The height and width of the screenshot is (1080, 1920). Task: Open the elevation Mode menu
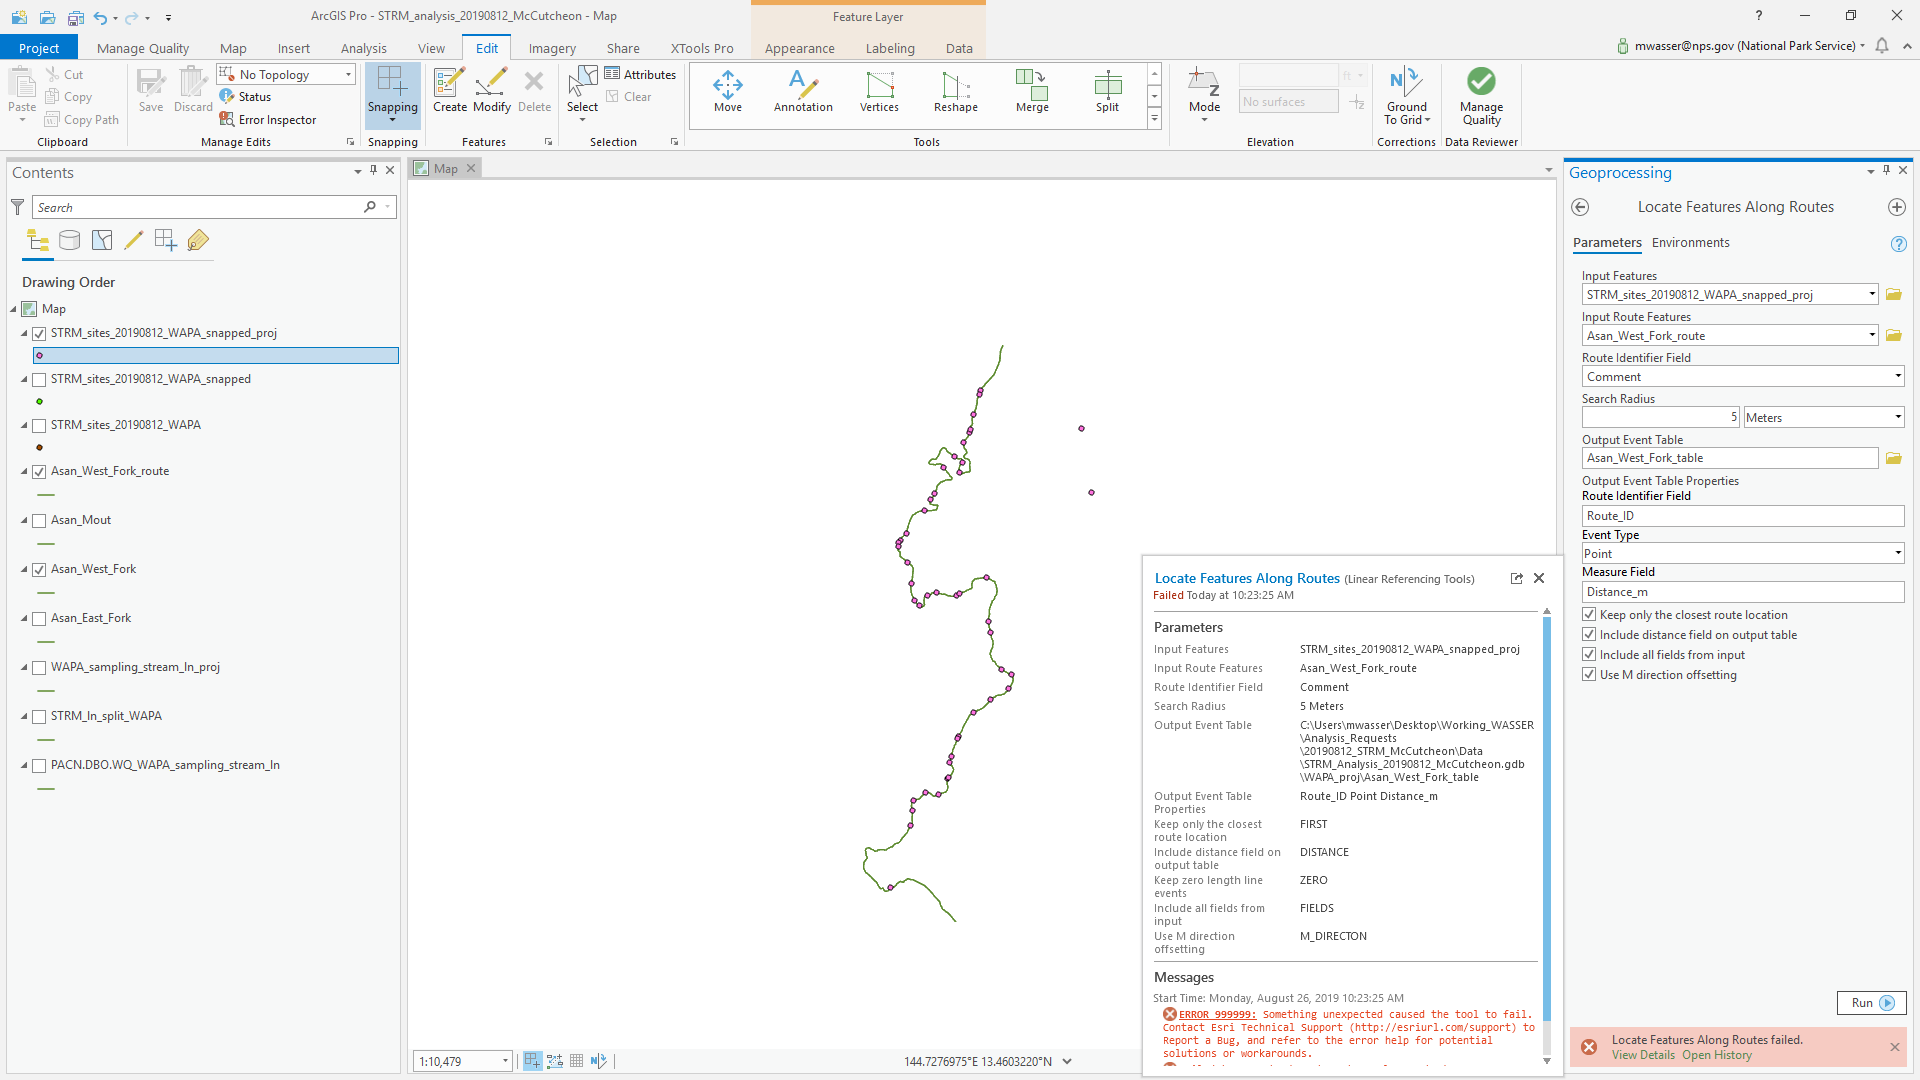tap(1204, 96)
